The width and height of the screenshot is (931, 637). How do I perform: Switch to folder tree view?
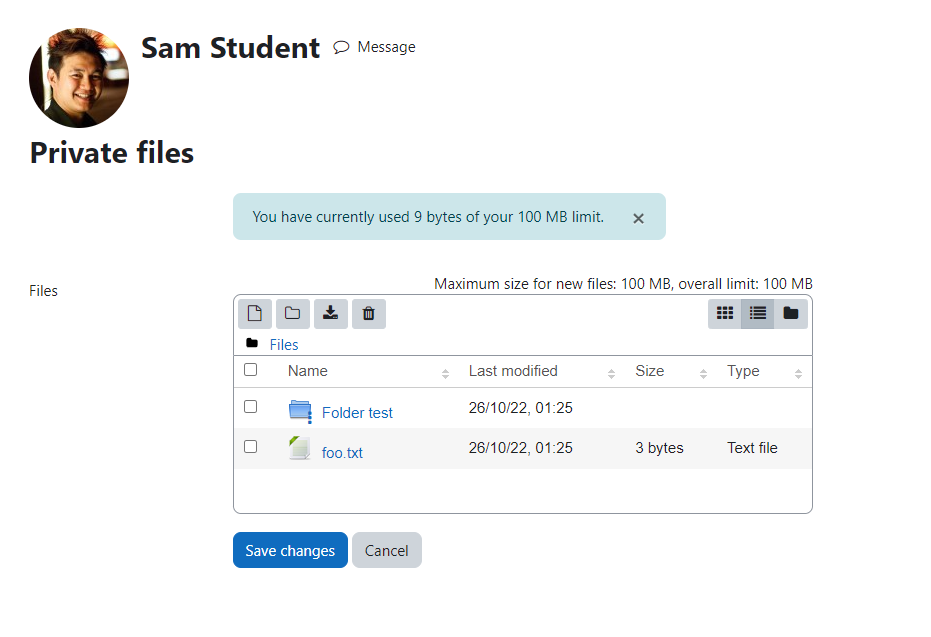791,313
